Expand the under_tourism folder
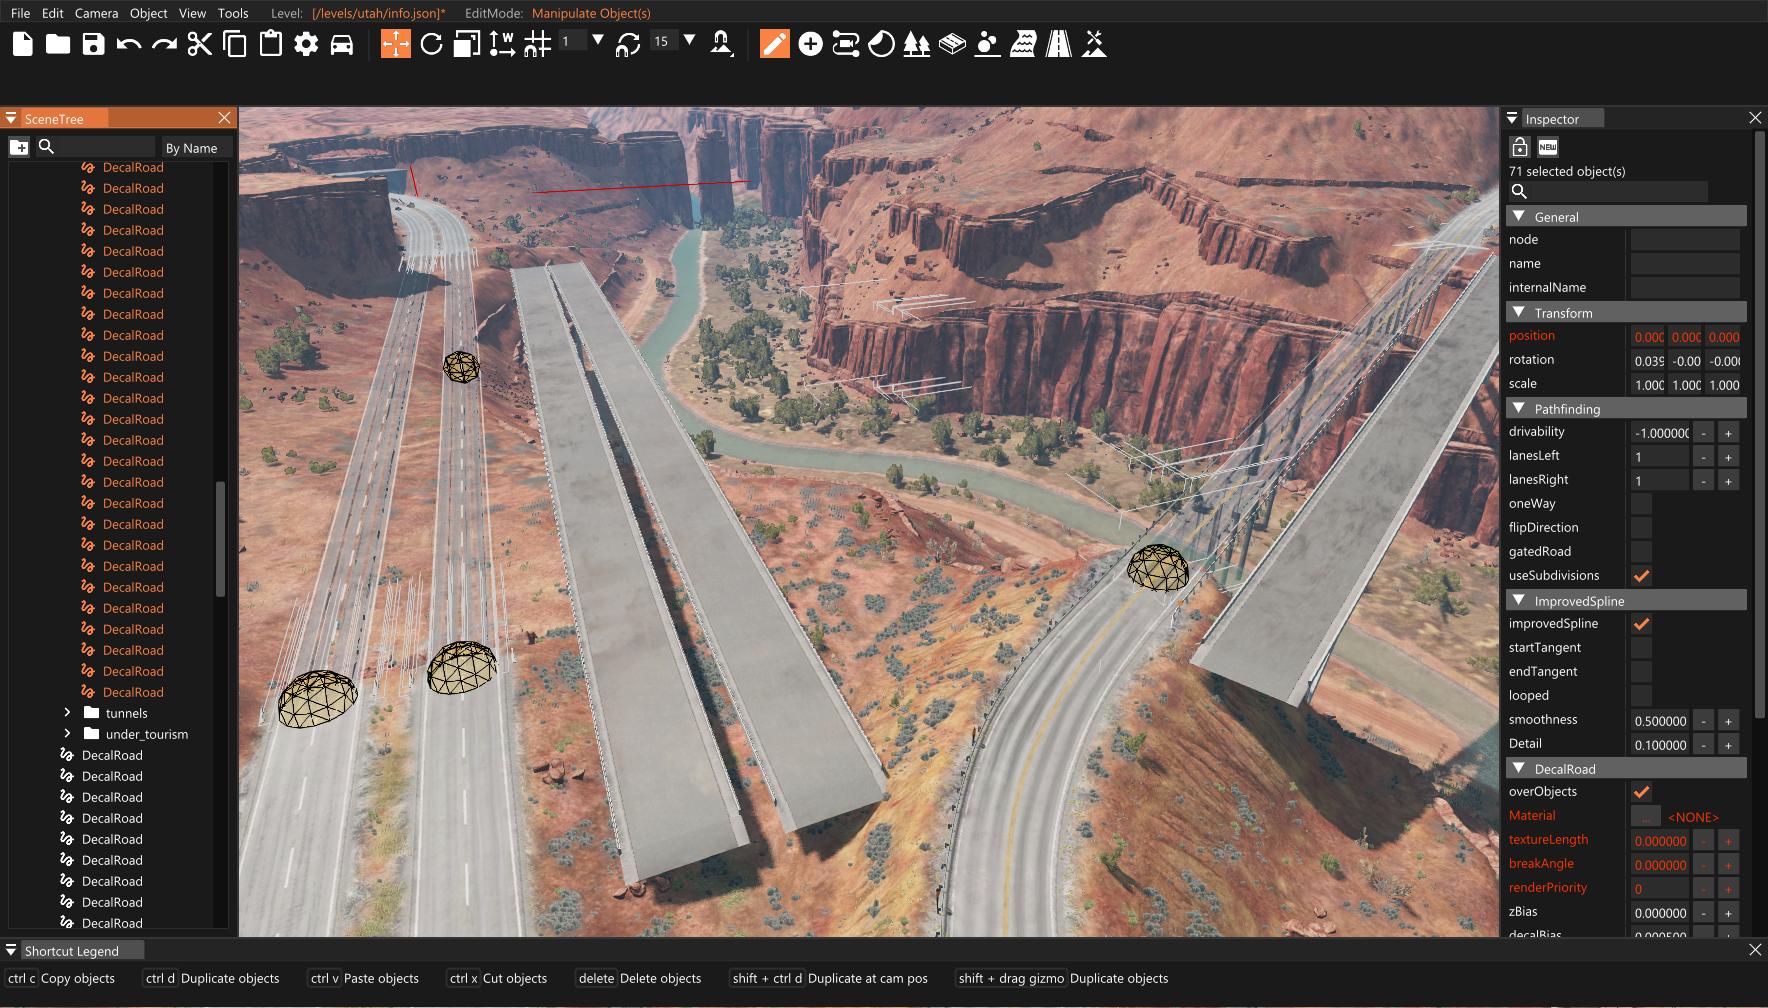1768x1008 pixels. [67, 734]
